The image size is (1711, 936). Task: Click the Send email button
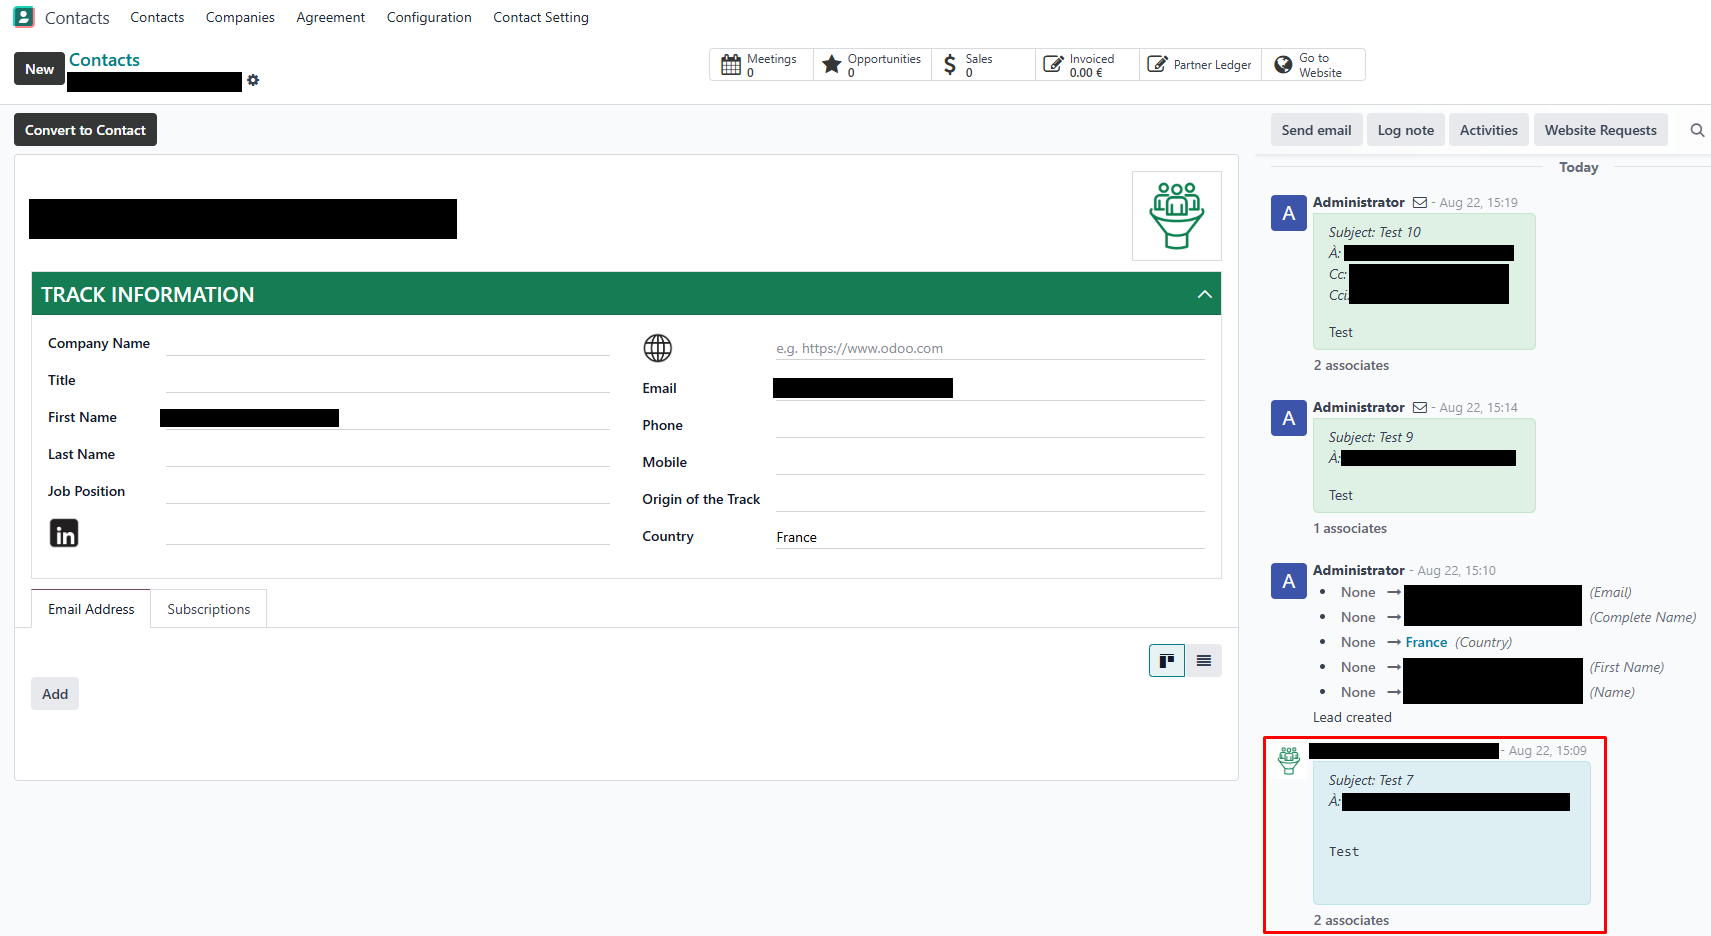pyautogui.click(x=1316, y=130)
